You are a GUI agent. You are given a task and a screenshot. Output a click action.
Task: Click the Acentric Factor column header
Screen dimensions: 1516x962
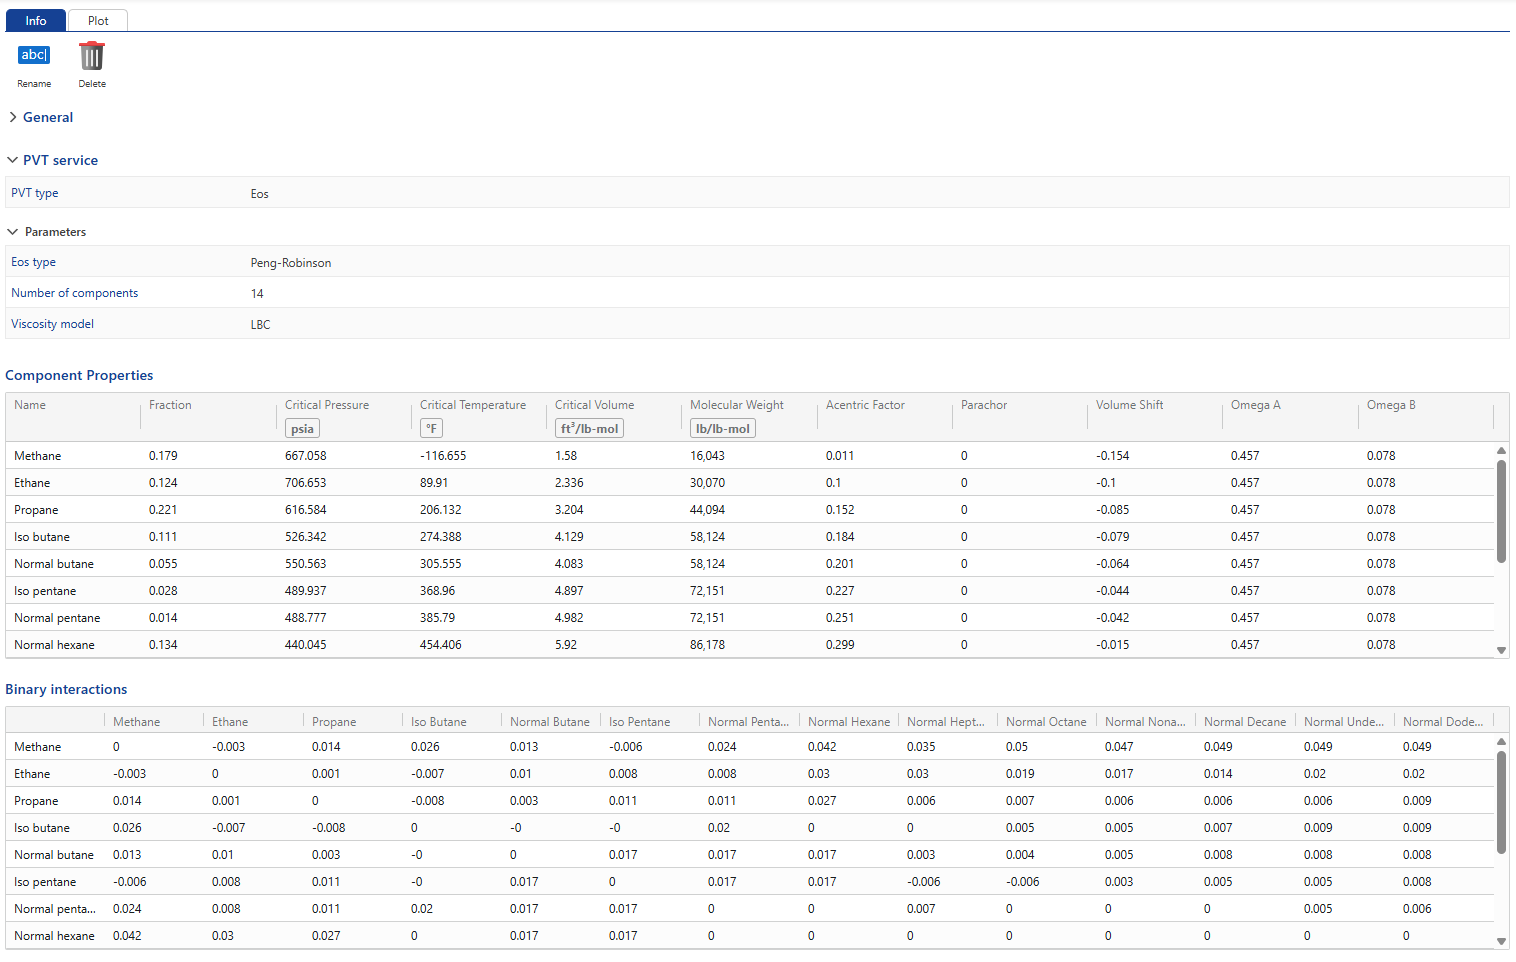[865, 406]
